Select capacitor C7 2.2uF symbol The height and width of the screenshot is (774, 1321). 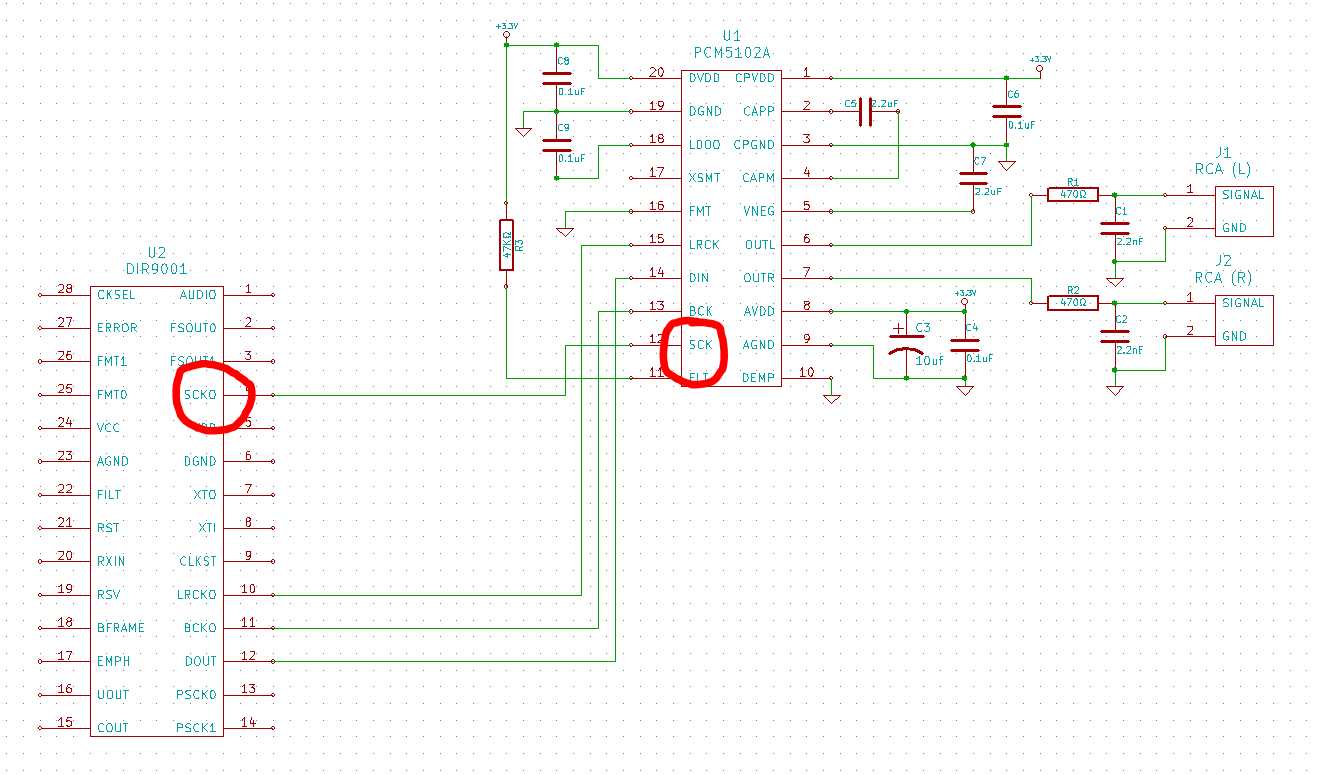pyautogui.click(x=973, y=178)
